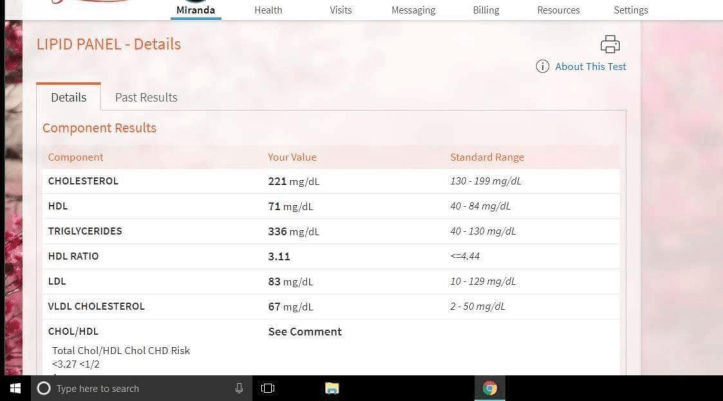
Task: Open the Messaging menu
Action: [413, 10]
